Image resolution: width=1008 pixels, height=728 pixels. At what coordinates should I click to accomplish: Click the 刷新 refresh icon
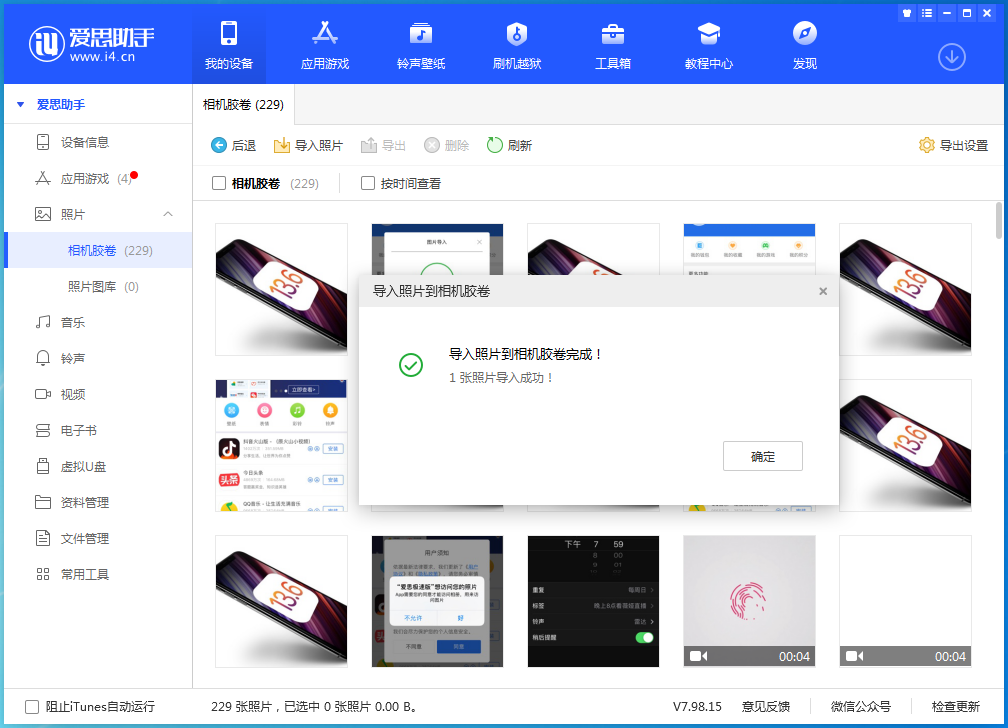(495, 146)
